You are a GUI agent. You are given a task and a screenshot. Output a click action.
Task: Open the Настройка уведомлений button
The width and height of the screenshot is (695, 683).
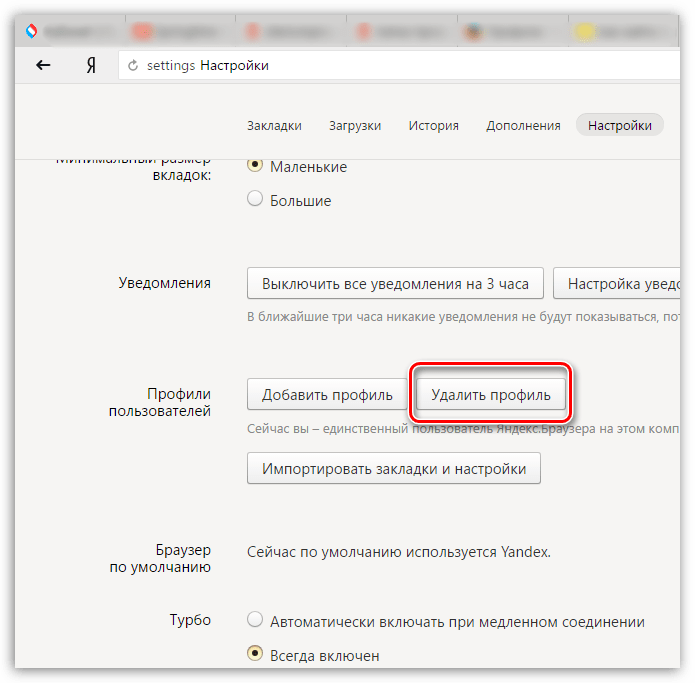pos(617,283)
